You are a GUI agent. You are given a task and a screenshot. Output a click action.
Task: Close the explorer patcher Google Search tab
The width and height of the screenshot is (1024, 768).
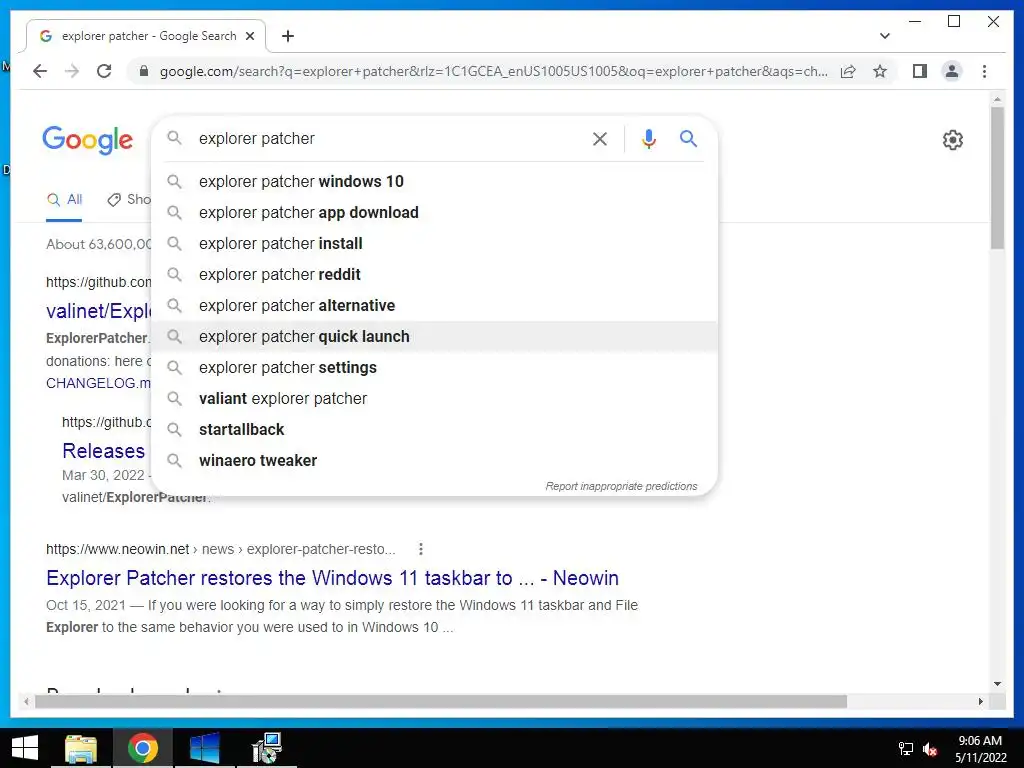249,36
